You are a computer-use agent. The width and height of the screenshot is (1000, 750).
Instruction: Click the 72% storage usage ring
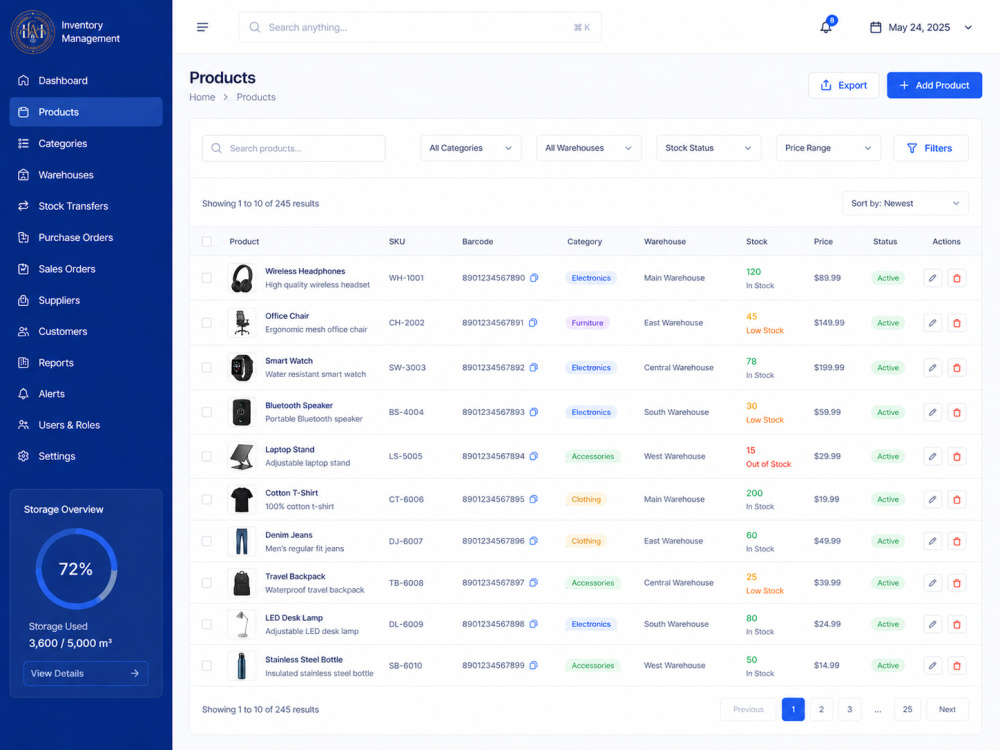coord(76,568)
